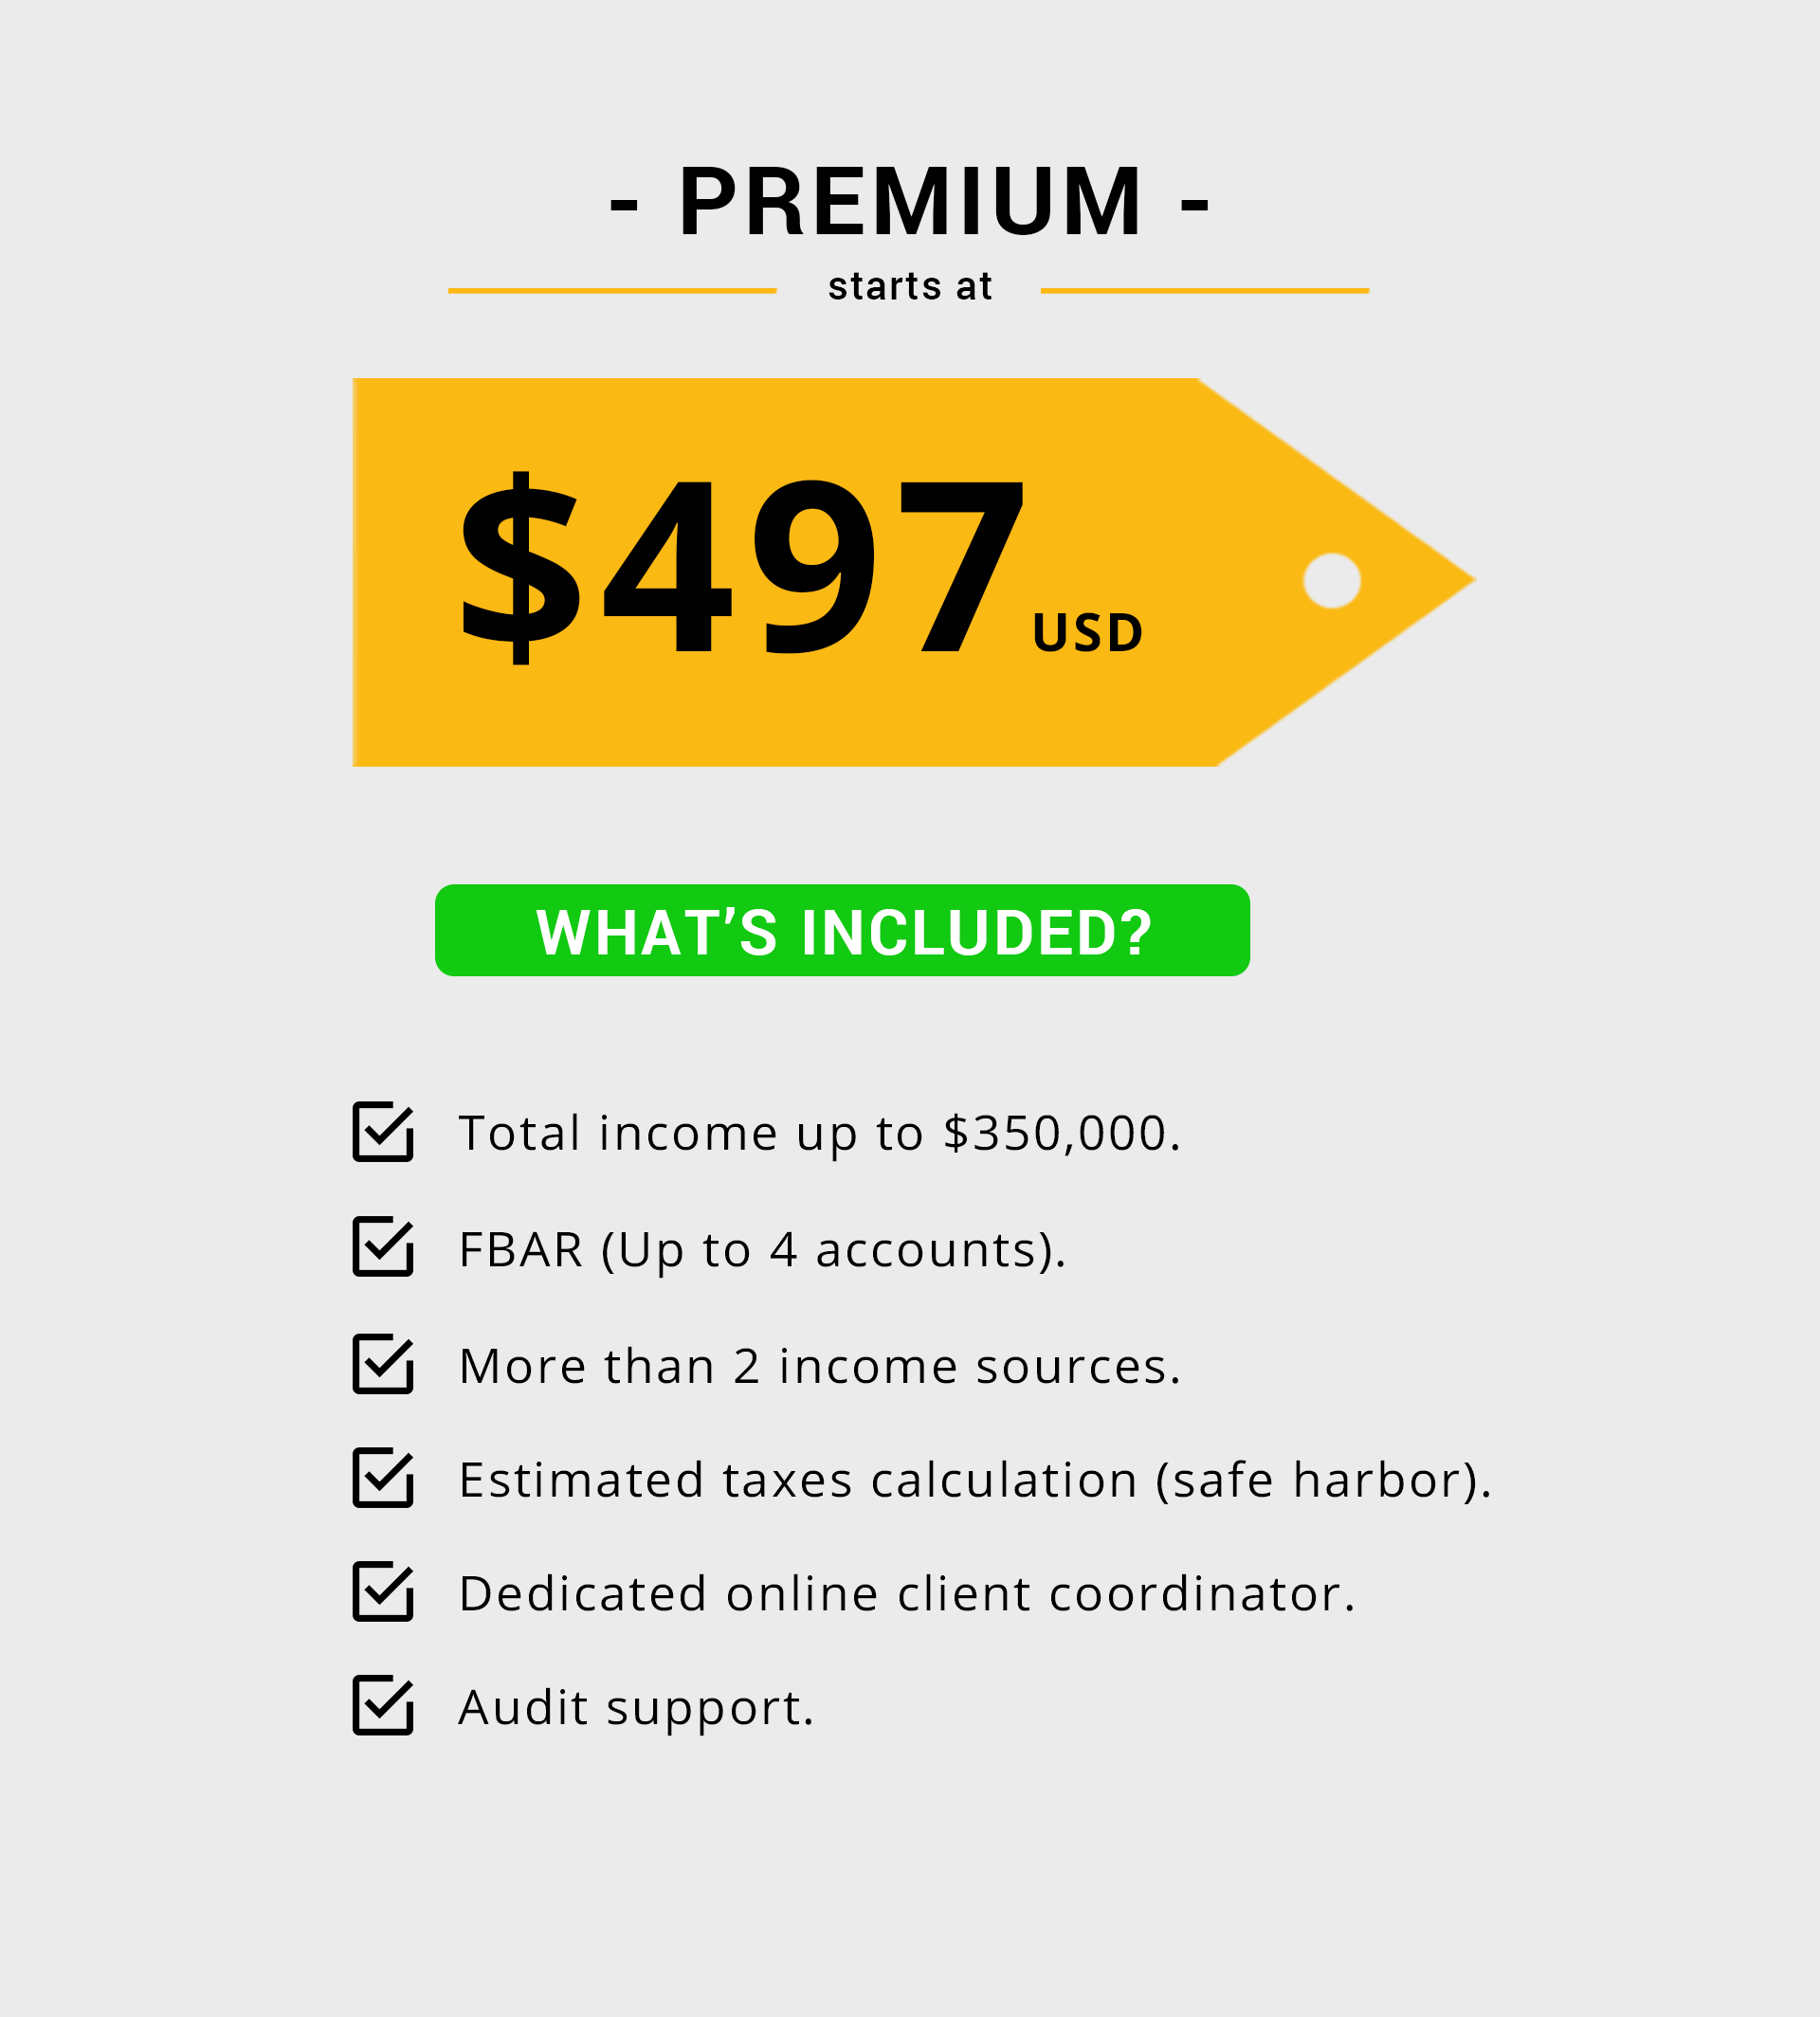Click the checkmark icon beside Total income
Viewport: 1820px width, 2017px height.
pos(383,1132)
